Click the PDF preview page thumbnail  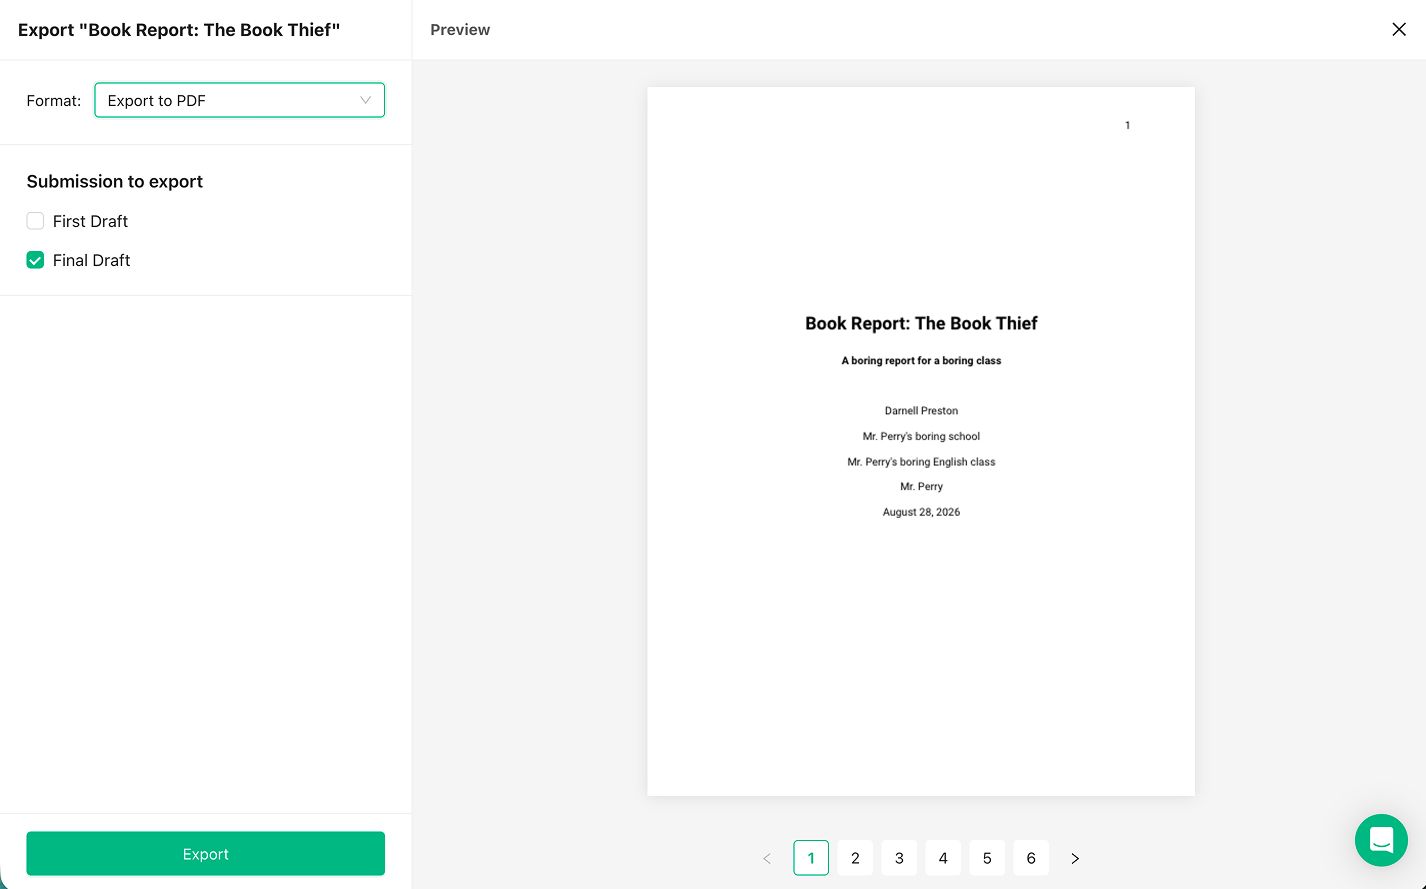(x=921, y=442)
